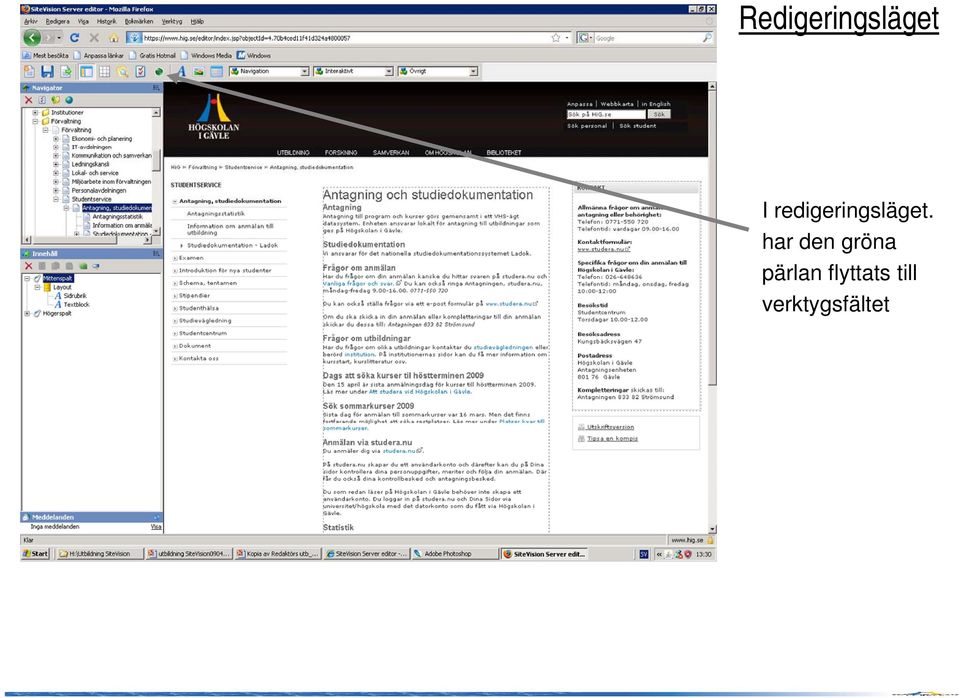Click the properties icon in Navigator toolbar

[x=42, y=100]
